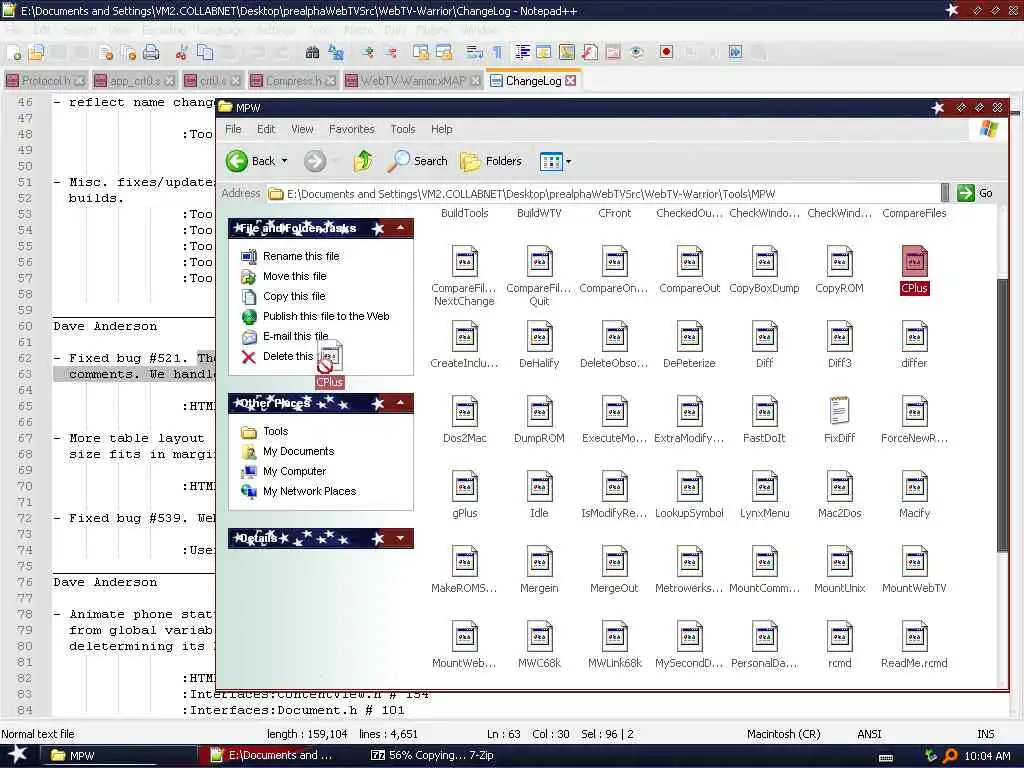Screen dimensions: 1024x768
Task: Collapse the File and Folder Tasks panel
Action: (400, 228)
